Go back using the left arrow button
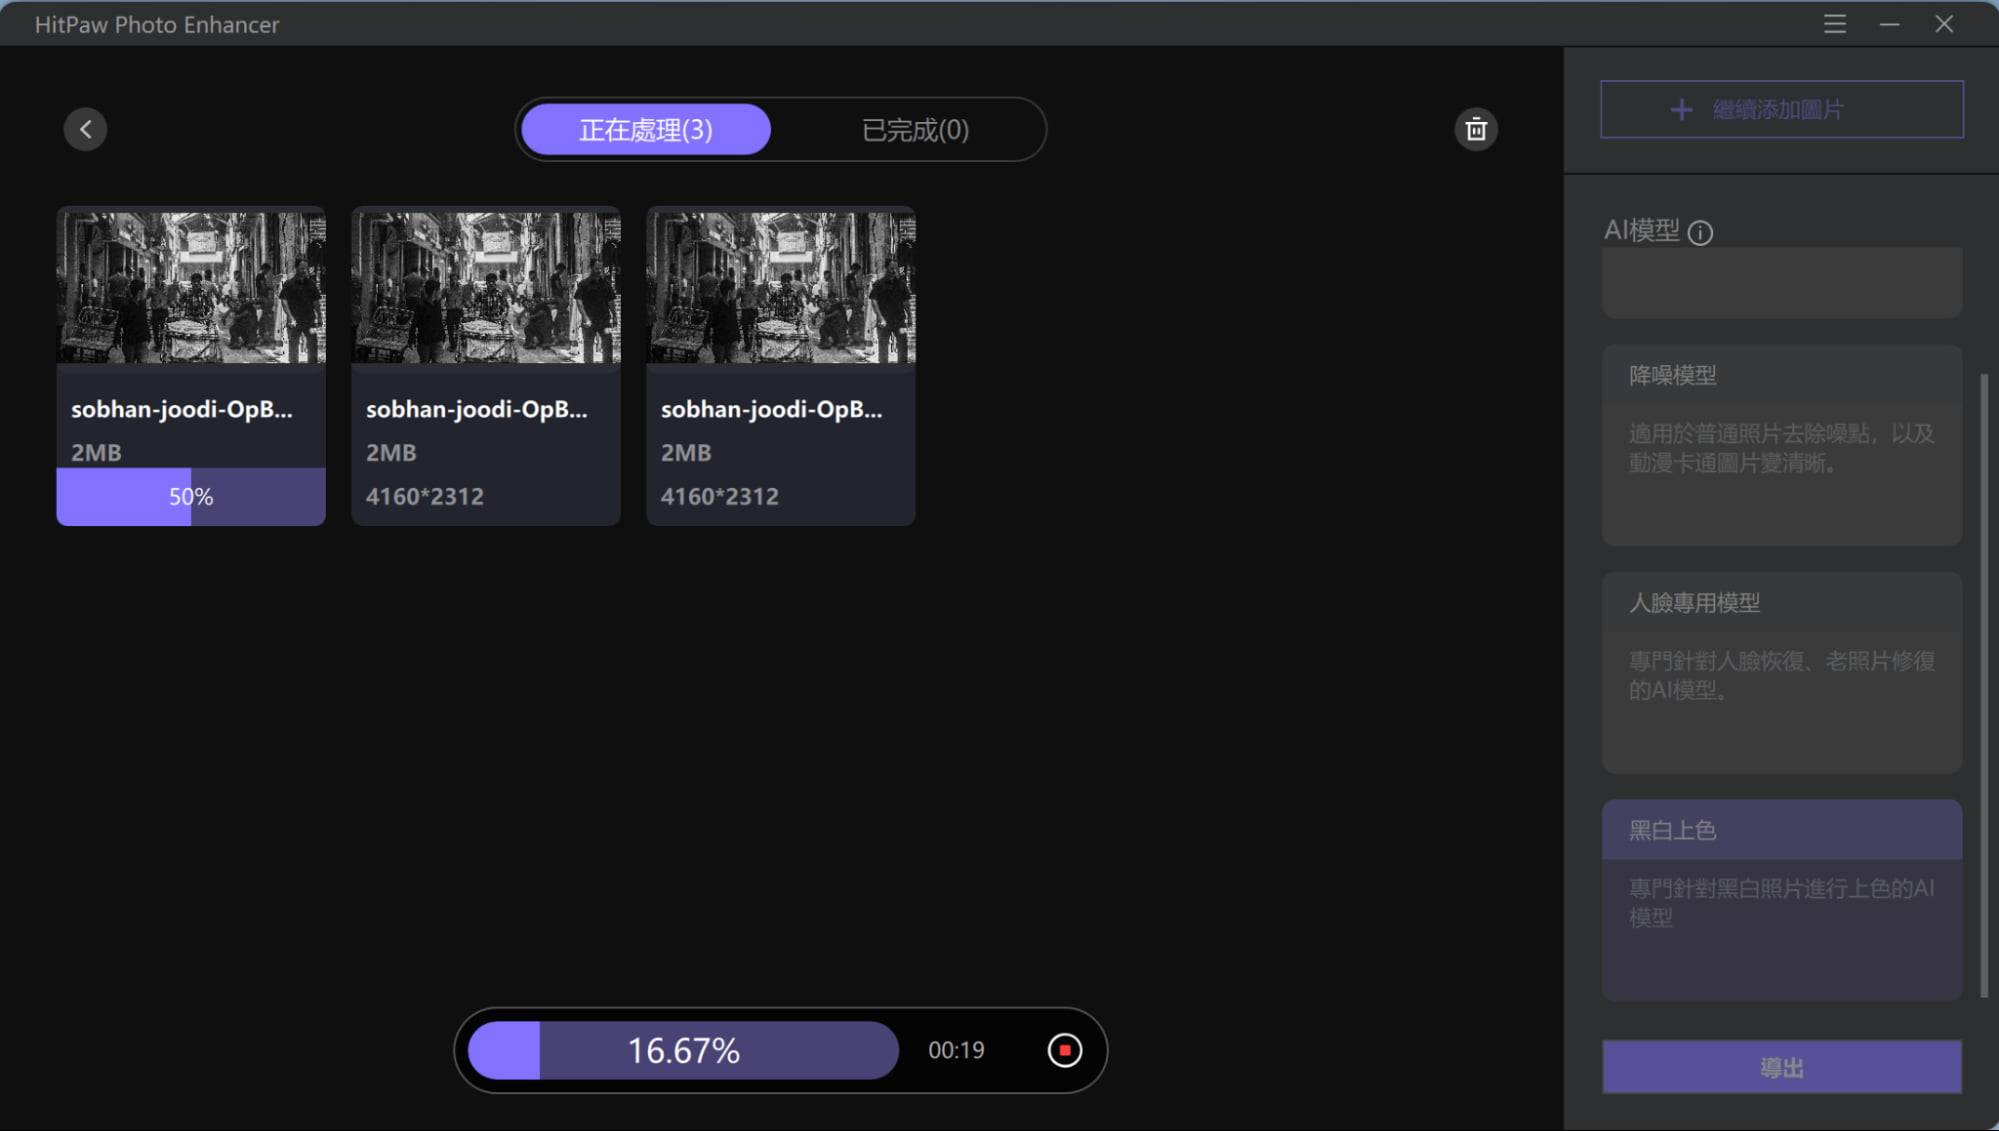Viewport: 1999px width, 1131px height. [x=85, y=129]
